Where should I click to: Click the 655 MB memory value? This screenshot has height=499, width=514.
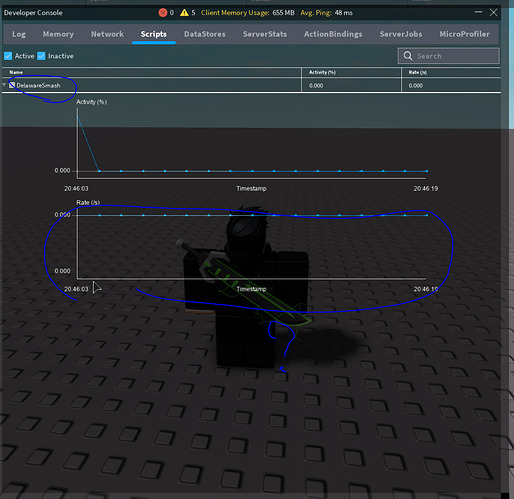point(283,13)
